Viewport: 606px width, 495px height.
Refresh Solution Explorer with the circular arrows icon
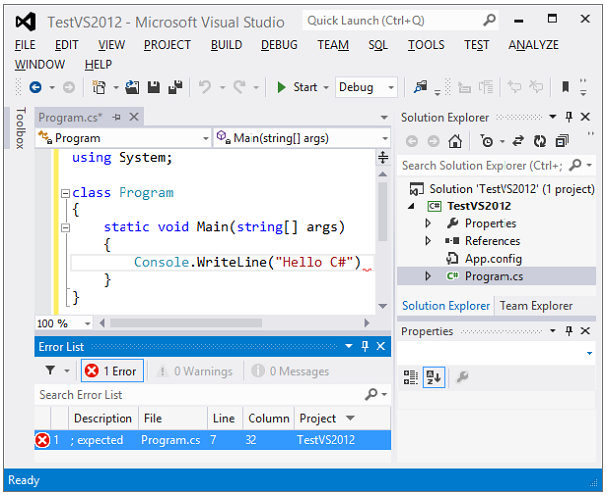(540, 141)
